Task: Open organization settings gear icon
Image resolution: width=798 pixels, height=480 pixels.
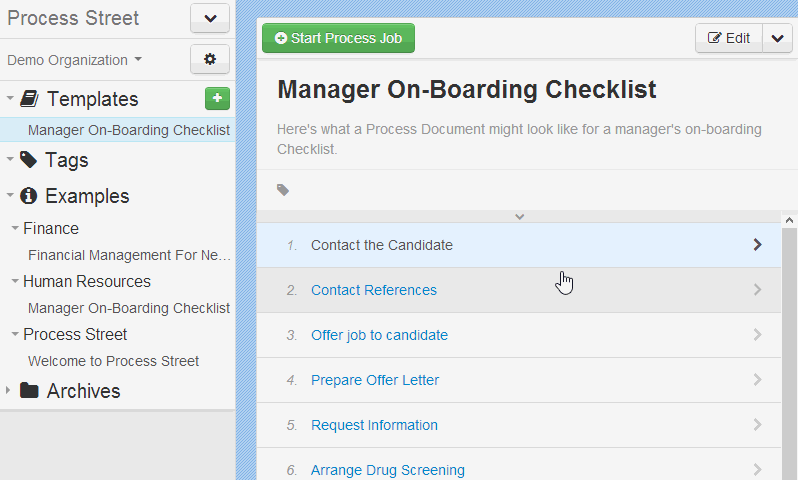Action: pyautogui.click(x=210, y=59)
